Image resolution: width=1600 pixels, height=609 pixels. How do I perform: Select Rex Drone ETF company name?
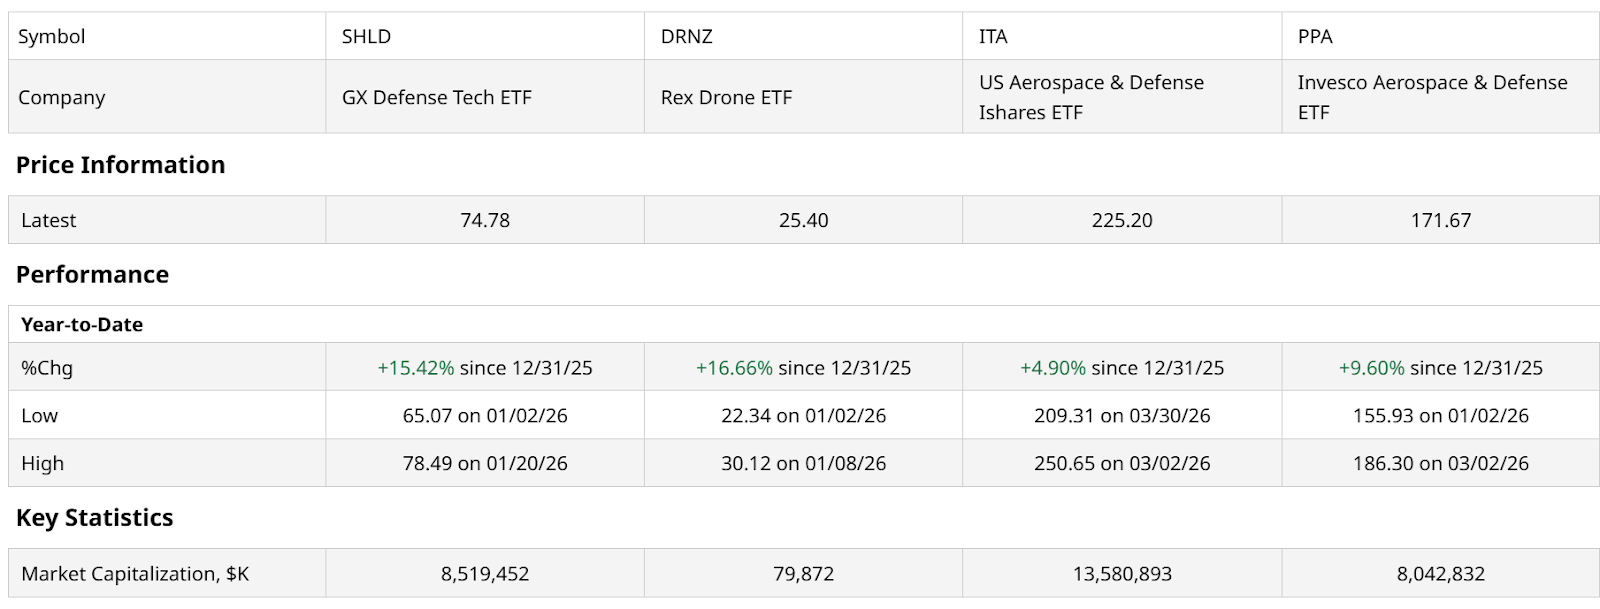click(726, 98)
